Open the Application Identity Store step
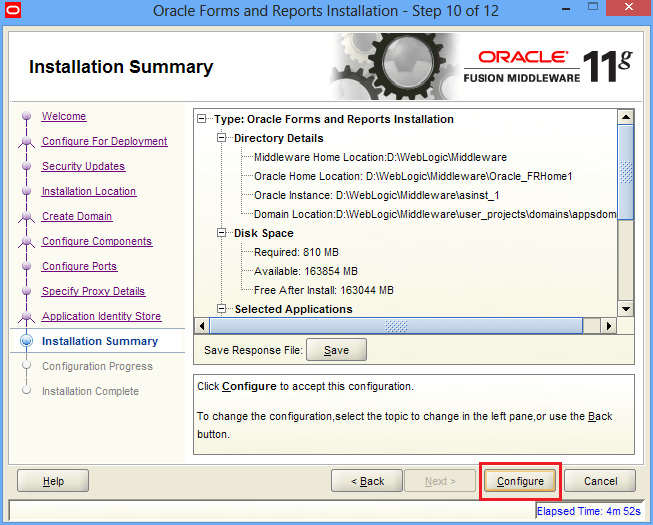This screenshot has height=525, width=653. [101, 316]
